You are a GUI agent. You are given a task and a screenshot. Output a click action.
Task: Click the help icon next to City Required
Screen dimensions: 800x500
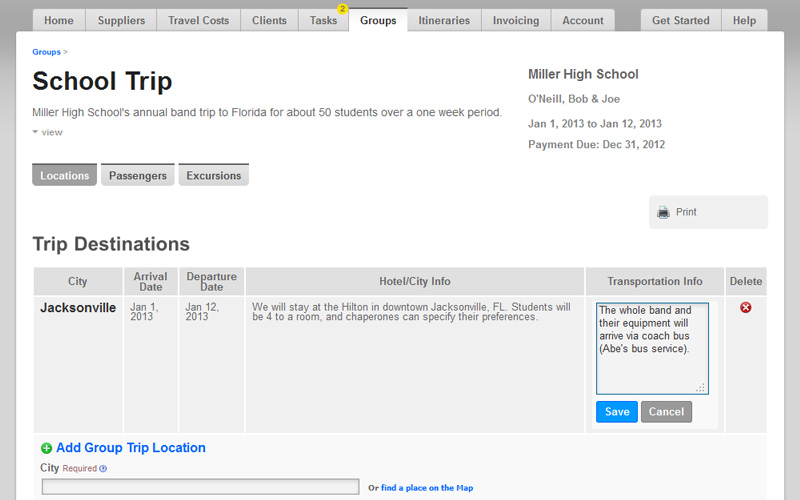(x=103, y=468)
